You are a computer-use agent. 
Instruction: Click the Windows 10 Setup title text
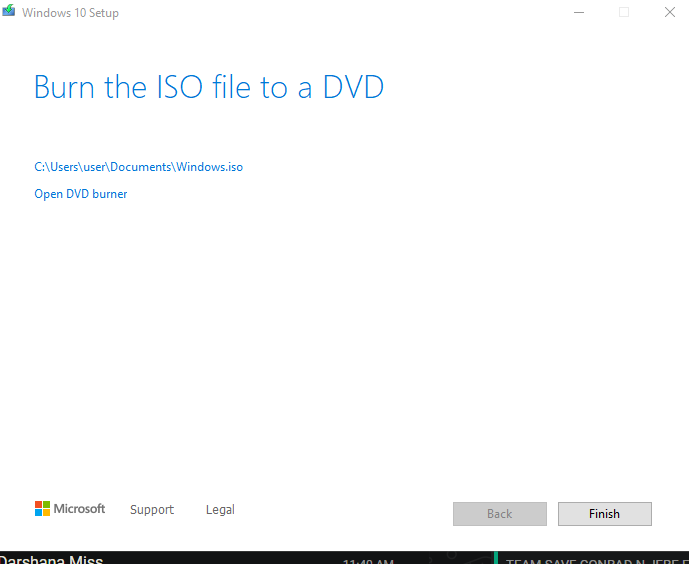tap(70, 13)
